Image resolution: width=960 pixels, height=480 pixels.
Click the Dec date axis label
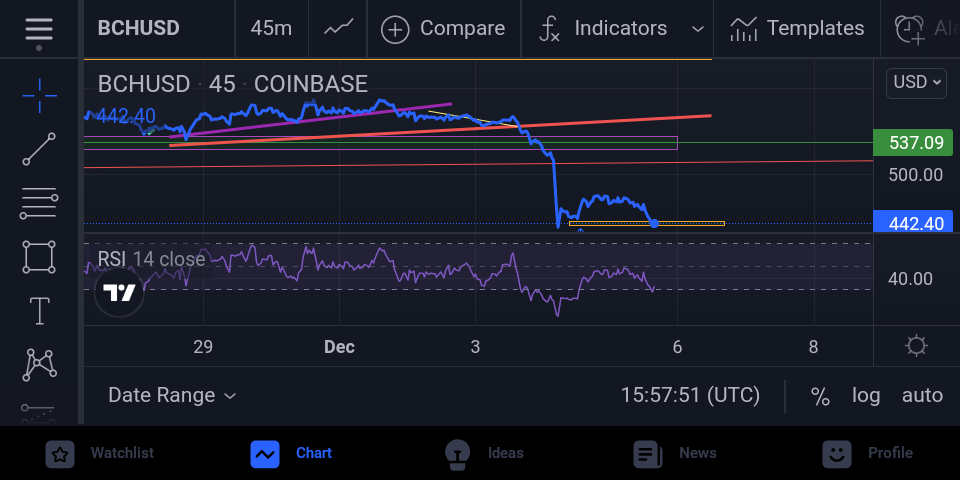point(339,347)
